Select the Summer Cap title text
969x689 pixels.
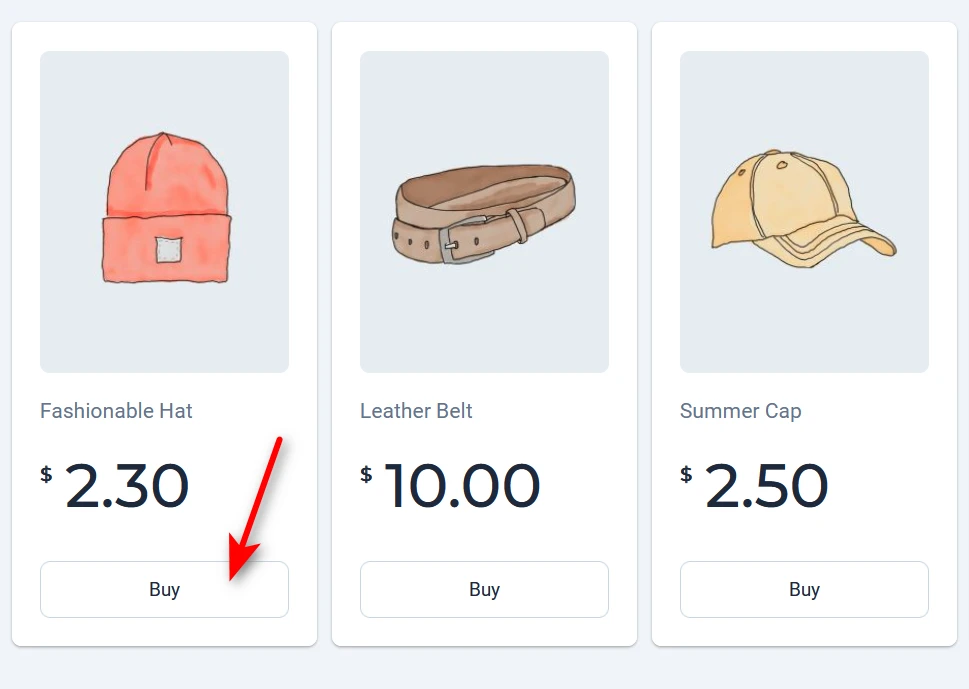[x=740, y=411]
